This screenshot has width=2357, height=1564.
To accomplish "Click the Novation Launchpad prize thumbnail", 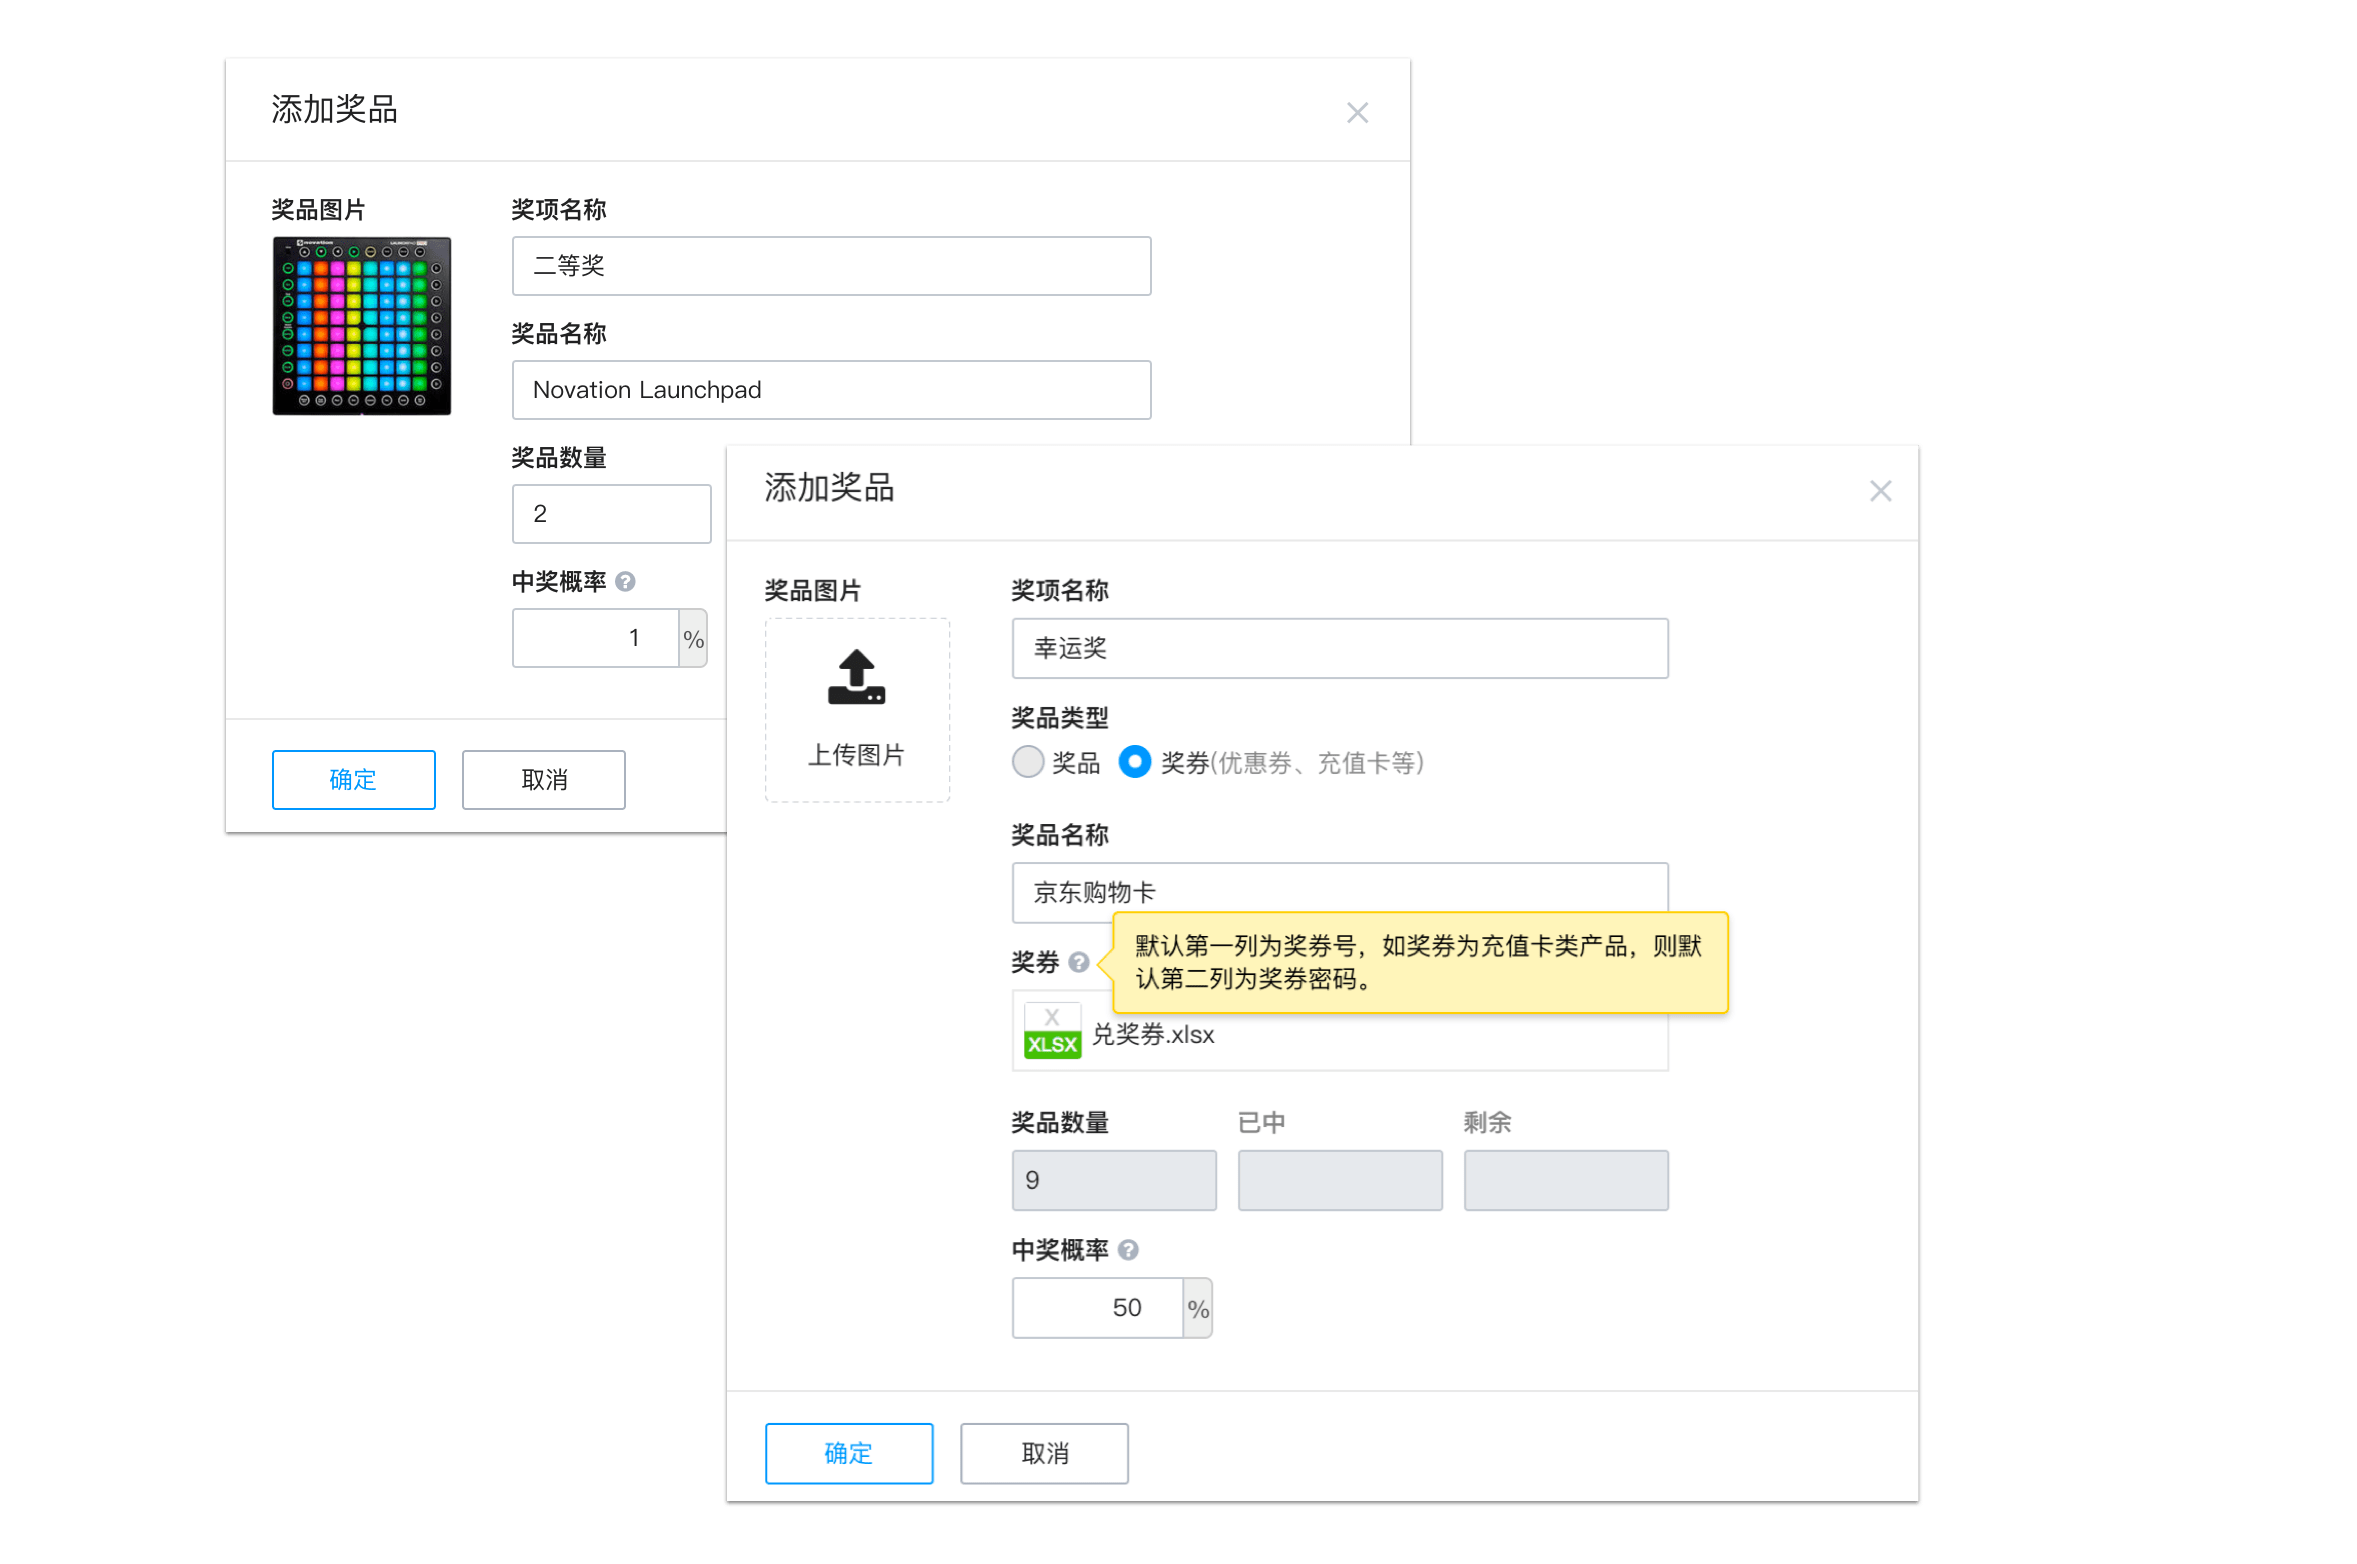I will (x=361, y=326).
